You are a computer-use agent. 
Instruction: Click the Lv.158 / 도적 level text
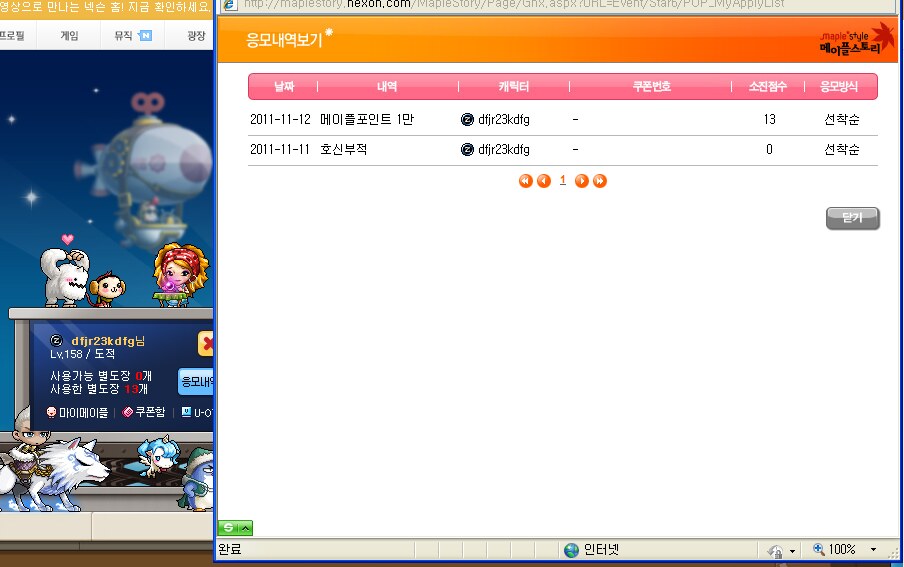(x=82, y=354)
